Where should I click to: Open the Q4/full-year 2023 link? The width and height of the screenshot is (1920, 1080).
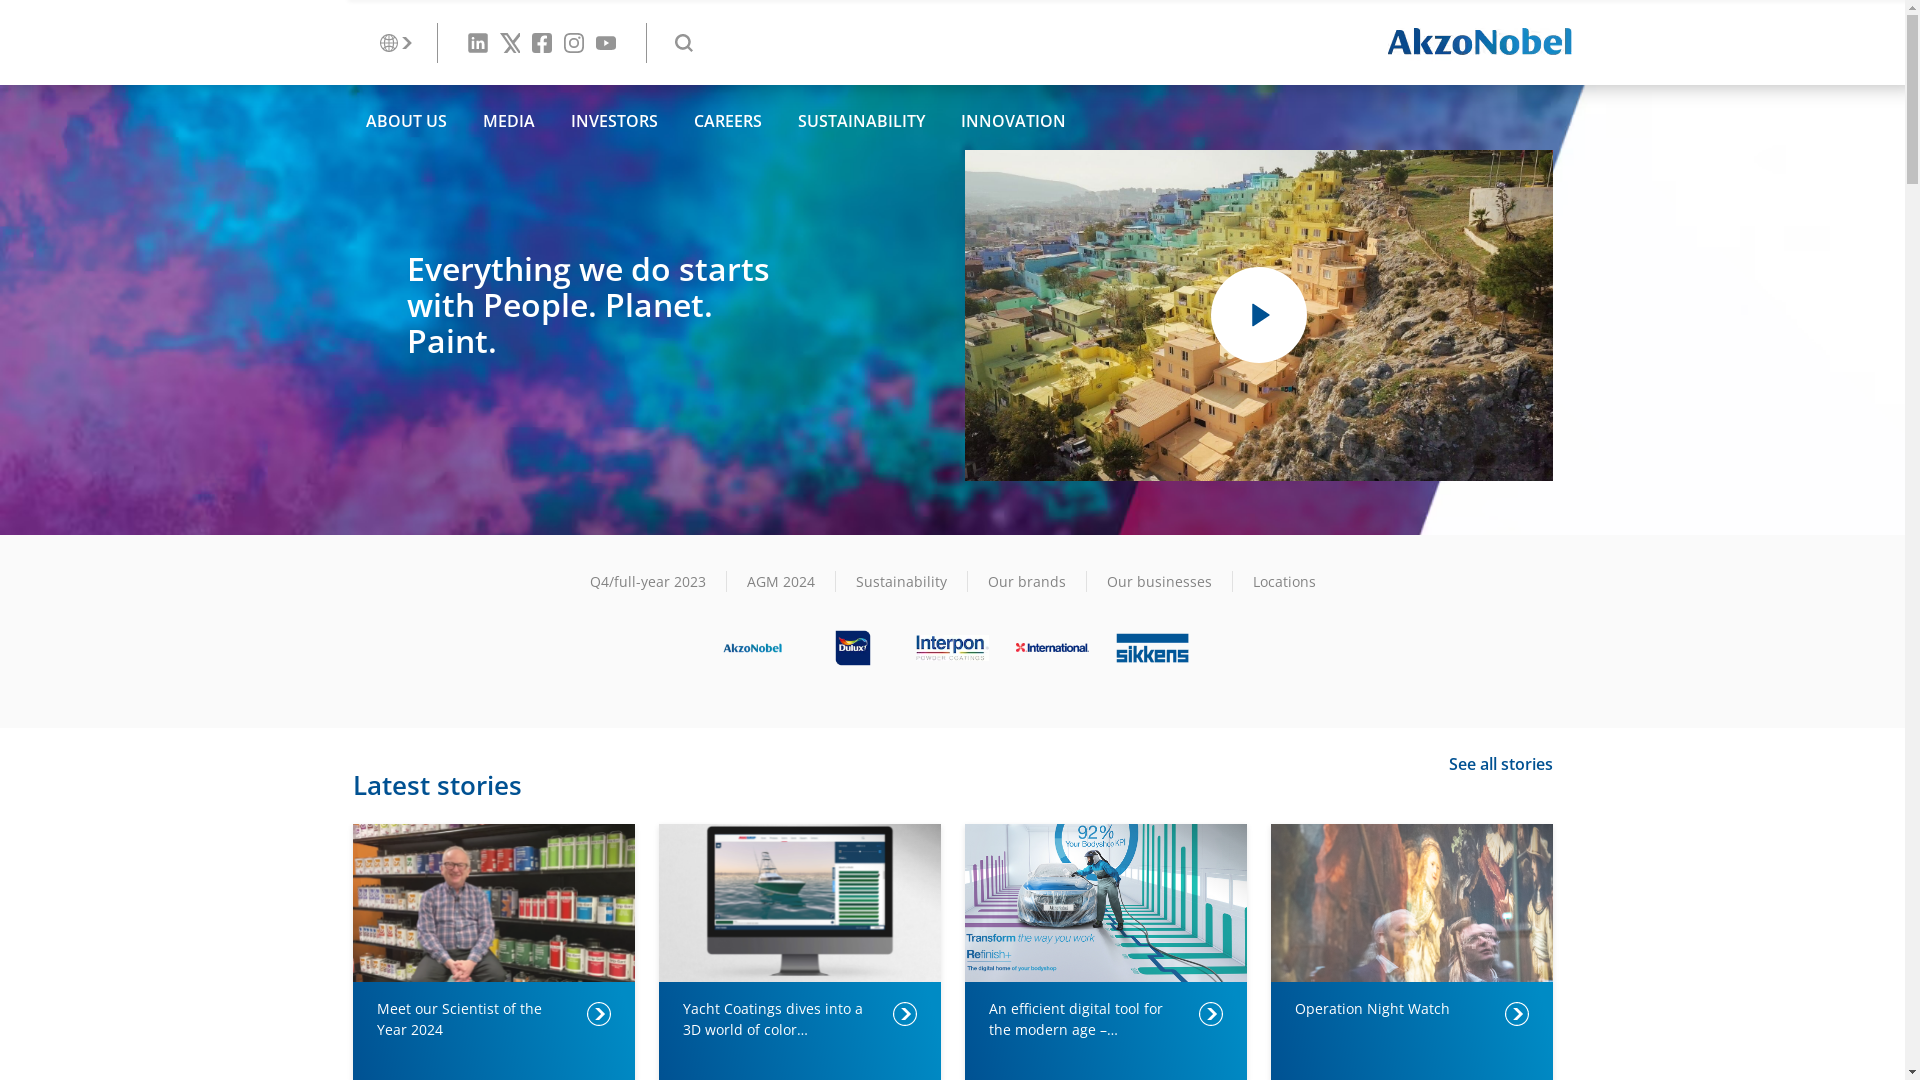coord(647,582)
